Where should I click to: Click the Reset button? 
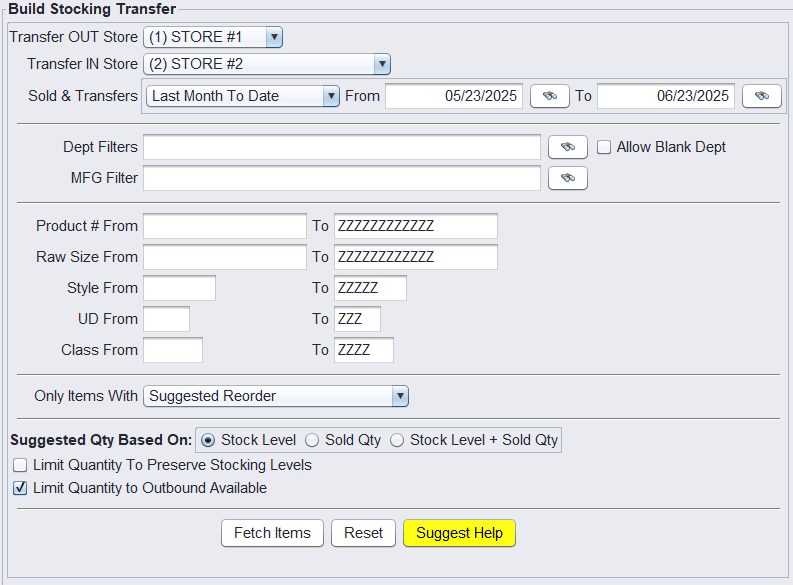click(x=363, y=533)
